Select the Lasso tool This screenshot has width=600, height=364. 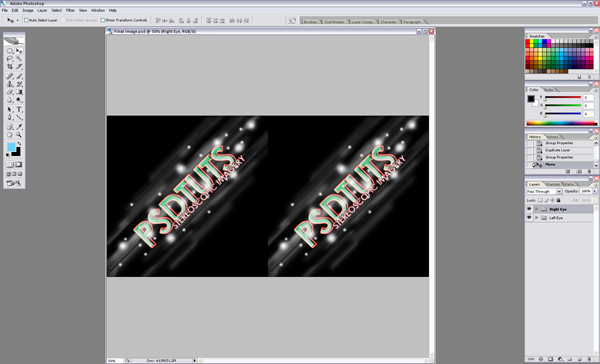click(x=10, y=59)
